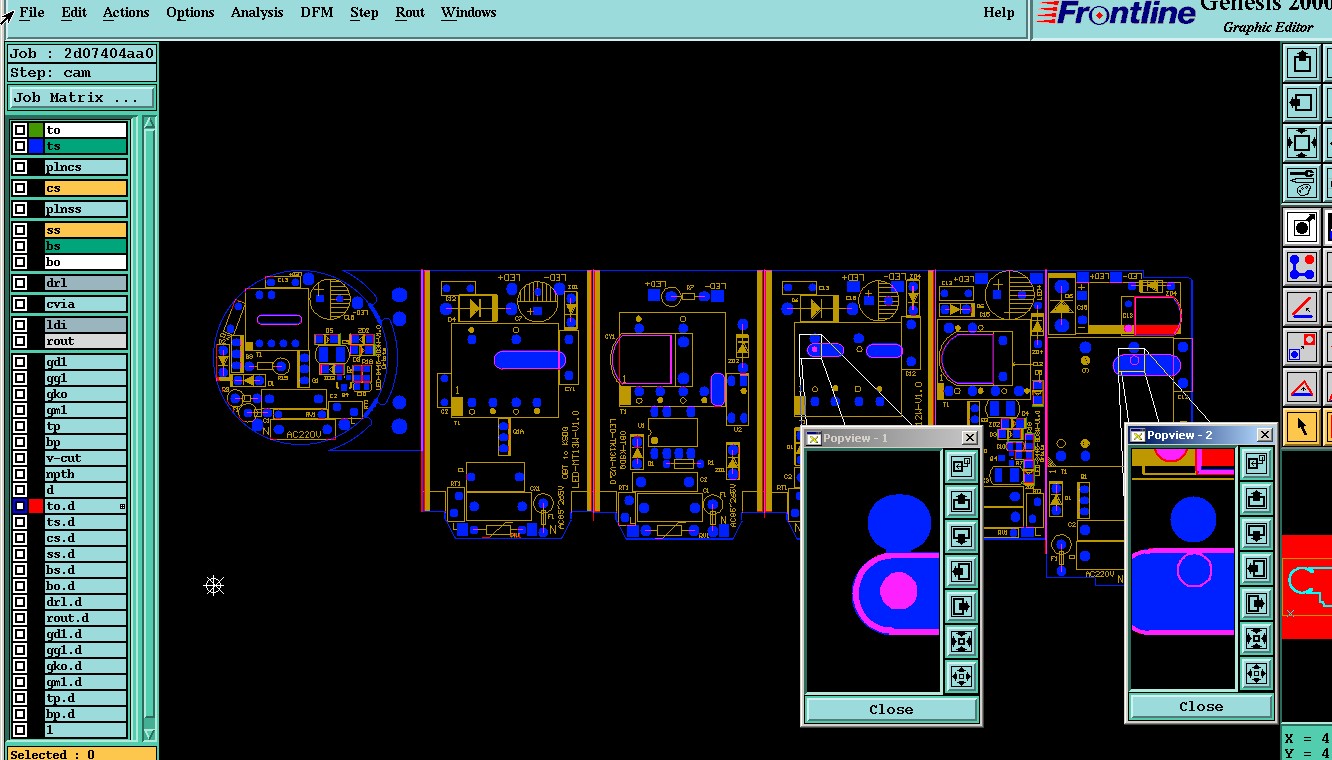The height and width of the screenshot is (760, 1332).
Task: Zoom out icon in Popview 1
Action: (x=961, y=675)
